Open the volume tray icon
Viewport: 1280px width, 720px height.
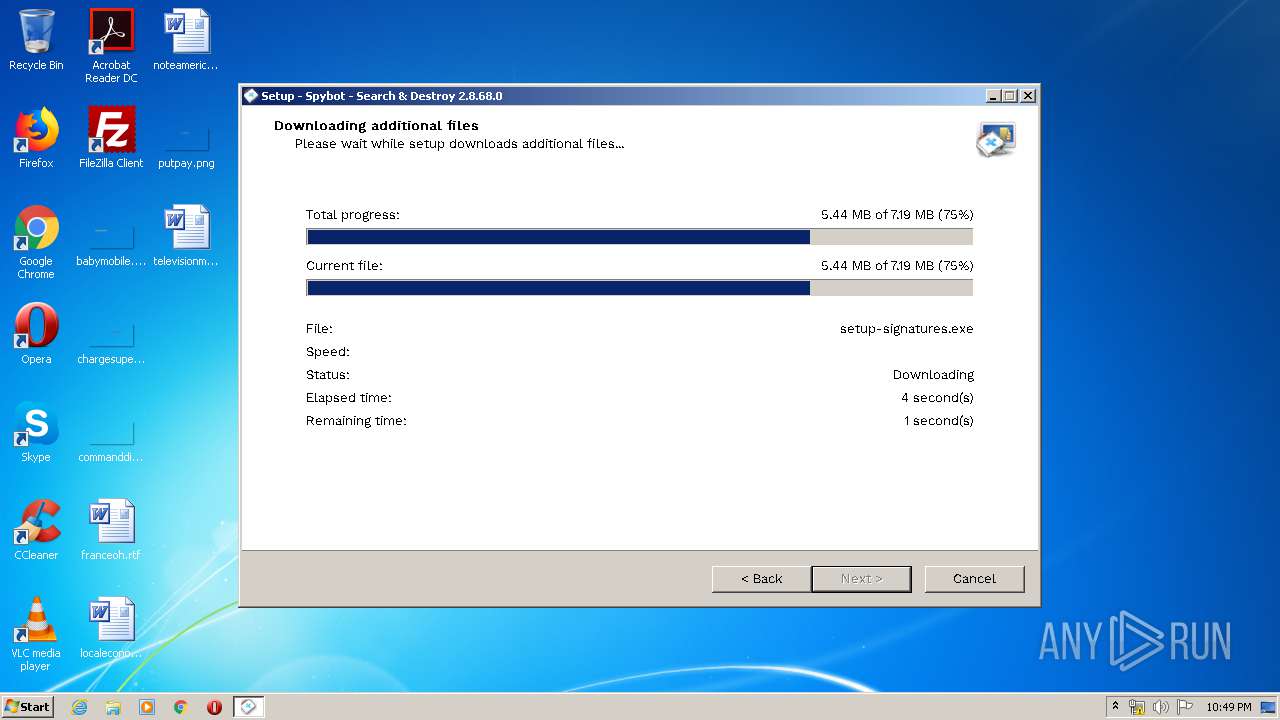pyautogui.click(x=1161, y=707)
